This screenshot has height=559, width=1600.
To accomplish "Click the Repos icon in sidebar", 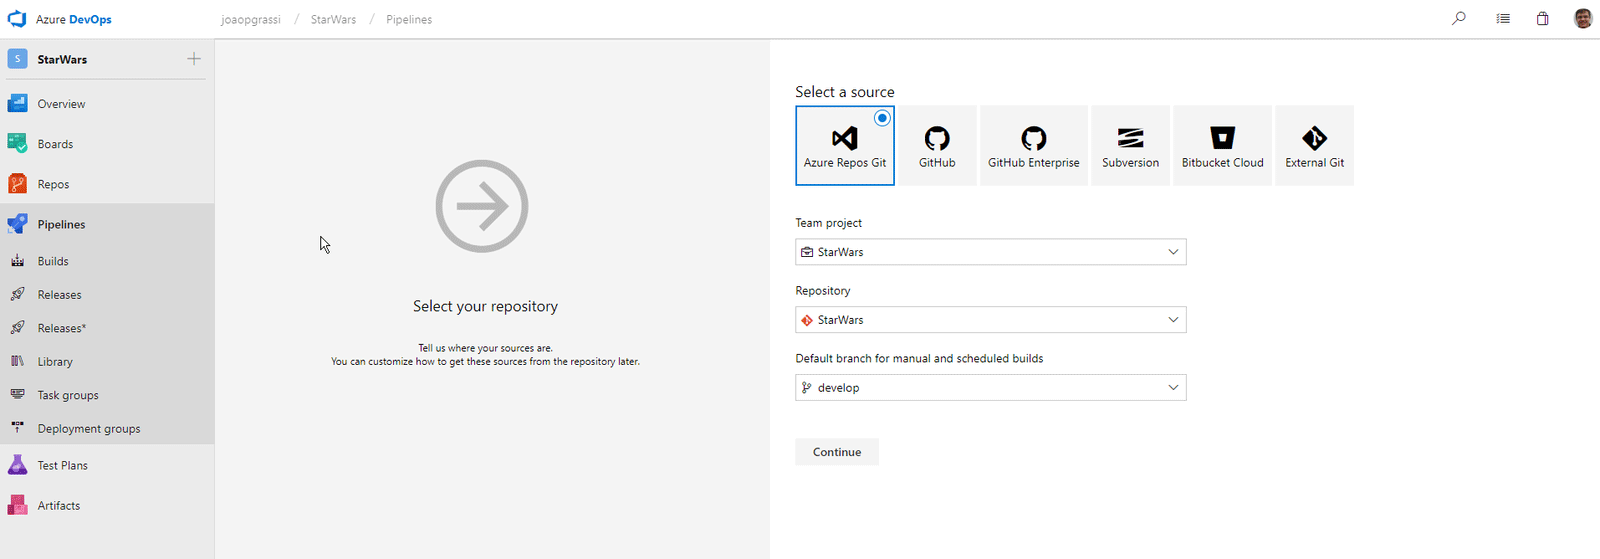I will click(x=17, y=184).
